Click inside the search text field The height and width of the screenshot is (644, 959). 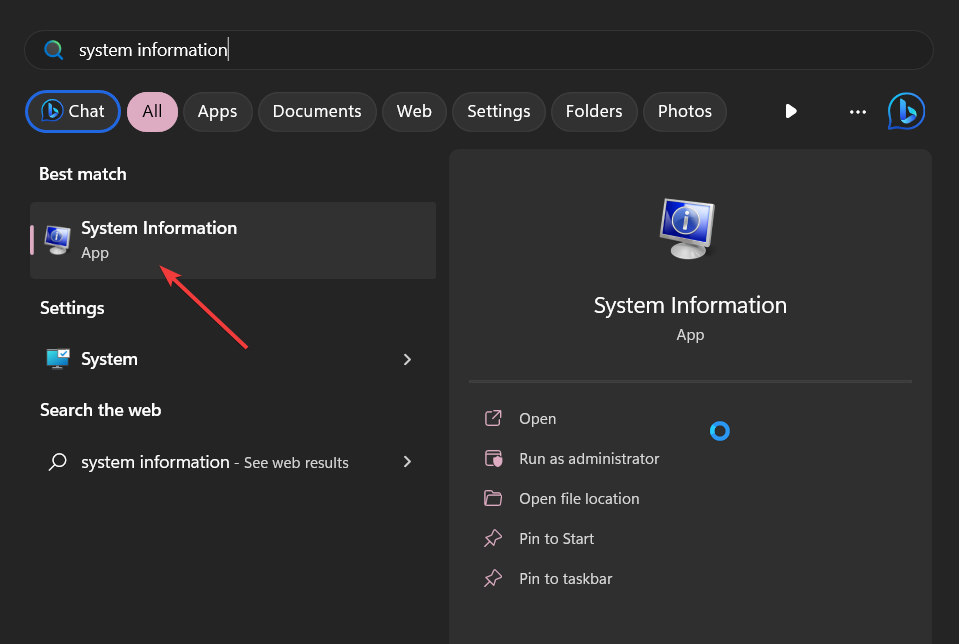point(500,50)
